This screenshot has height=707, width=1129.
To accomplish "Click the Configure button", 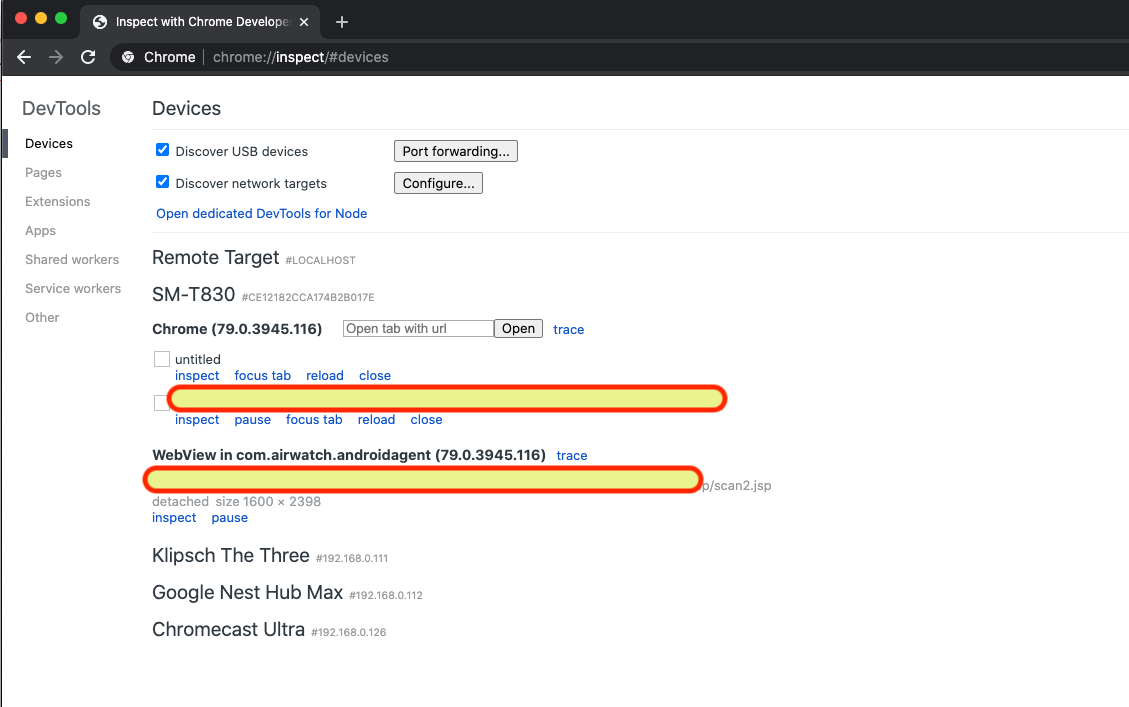I will point(438,183).
